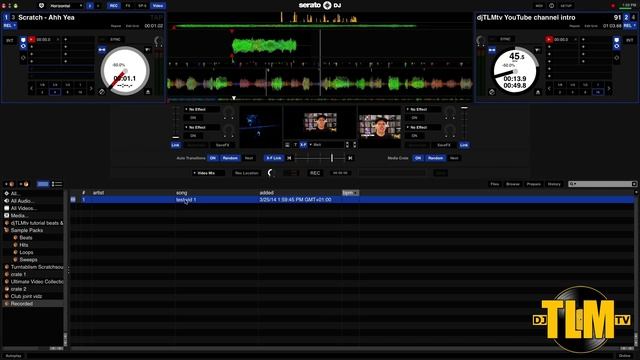Toggle first effect ON for right video FX
This screenshot has width=640, height=360.
tap(414, 118)
